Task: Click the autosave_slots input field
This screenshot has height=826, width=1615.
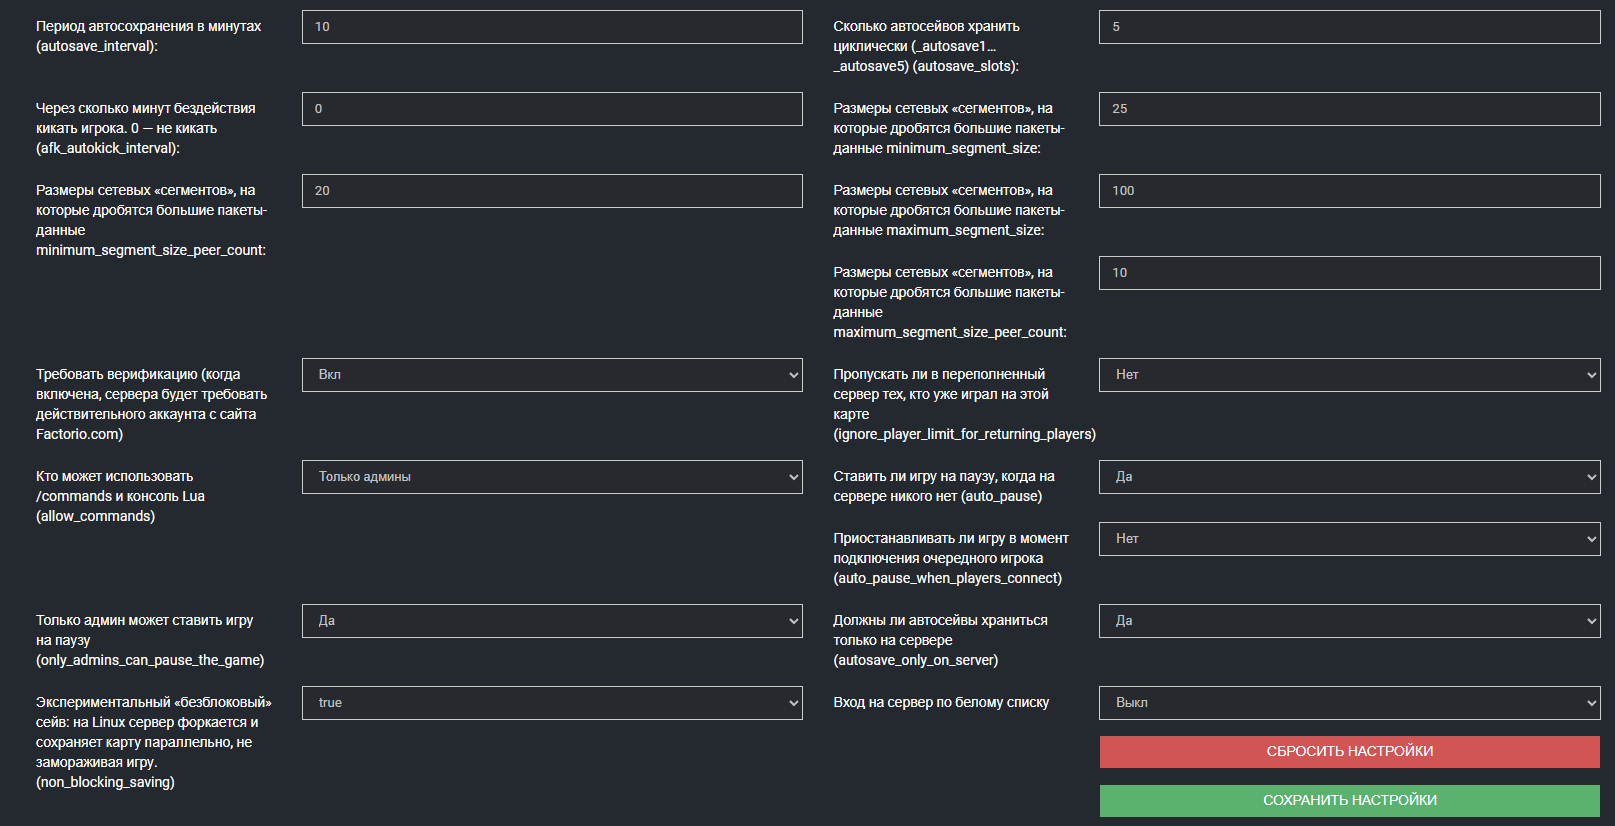Action: click(x=1348, y=27)
